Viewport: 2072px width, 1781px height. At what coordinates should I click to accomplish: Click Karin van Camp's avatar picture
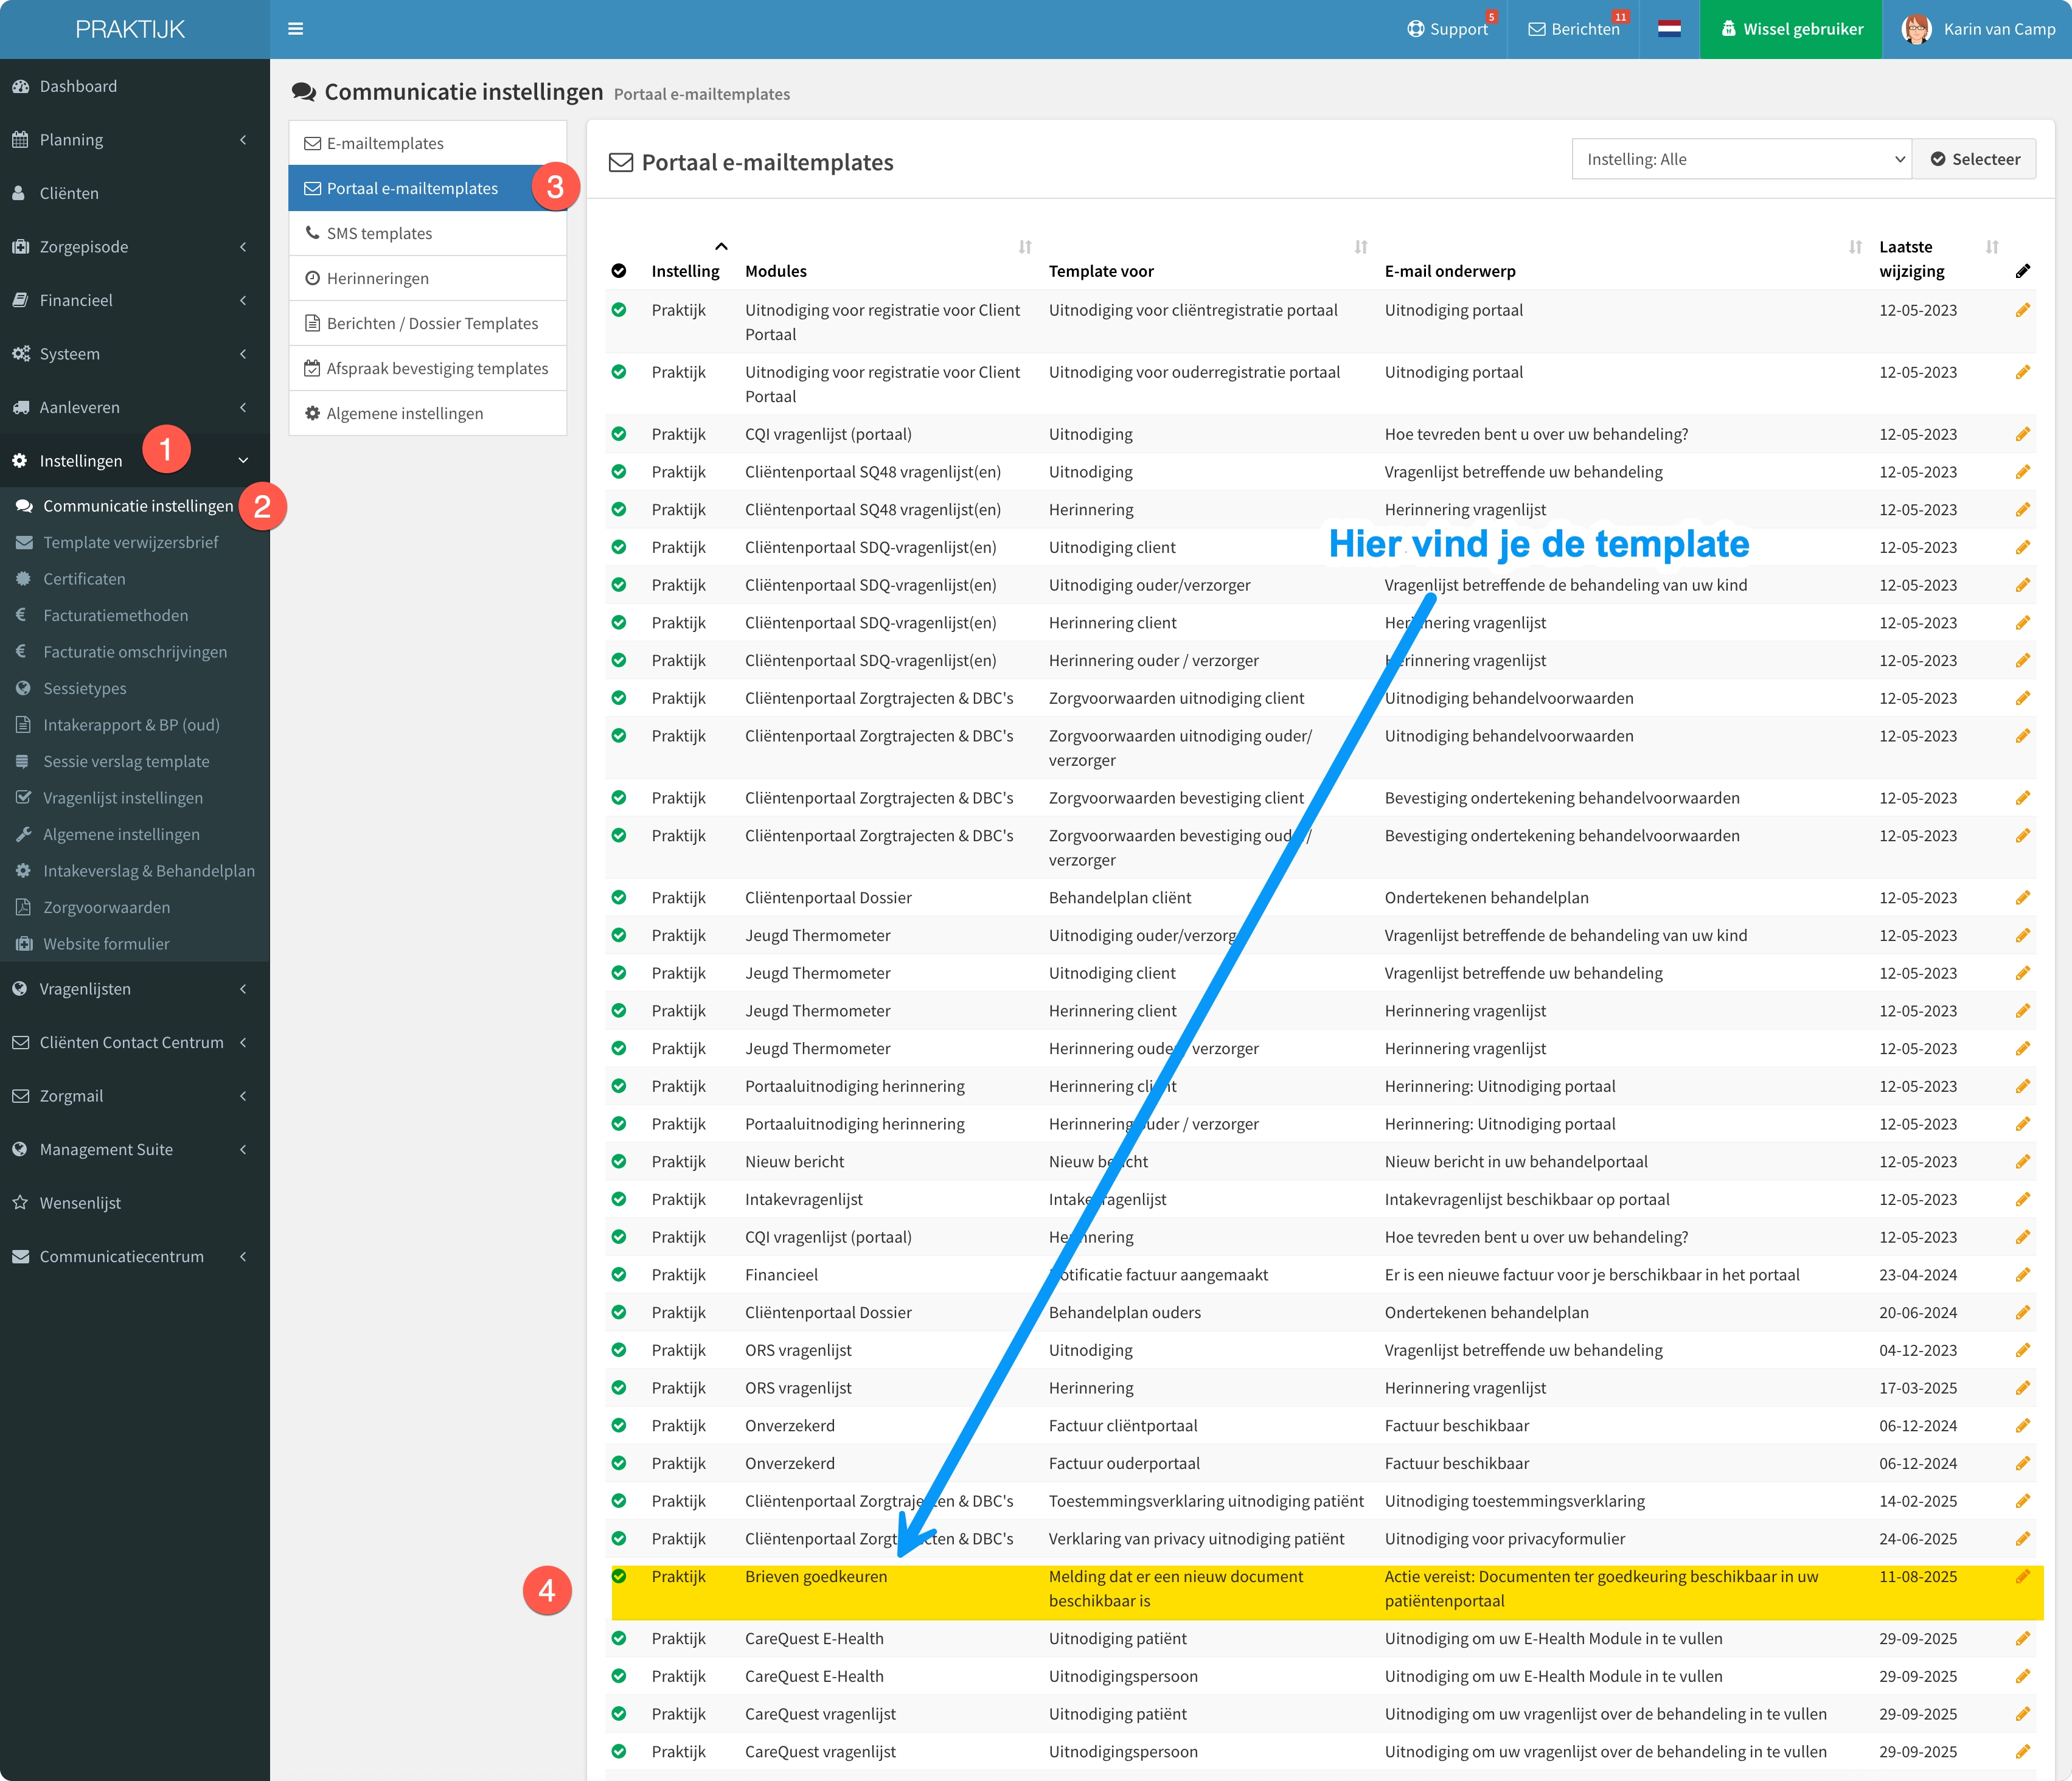tap(1916, 29)
